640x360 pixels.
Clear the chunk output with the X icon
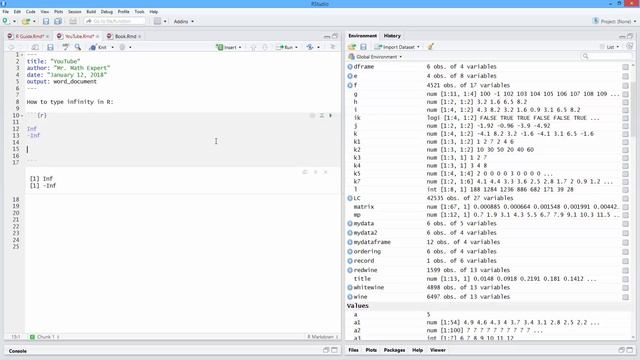pos(325,172)
